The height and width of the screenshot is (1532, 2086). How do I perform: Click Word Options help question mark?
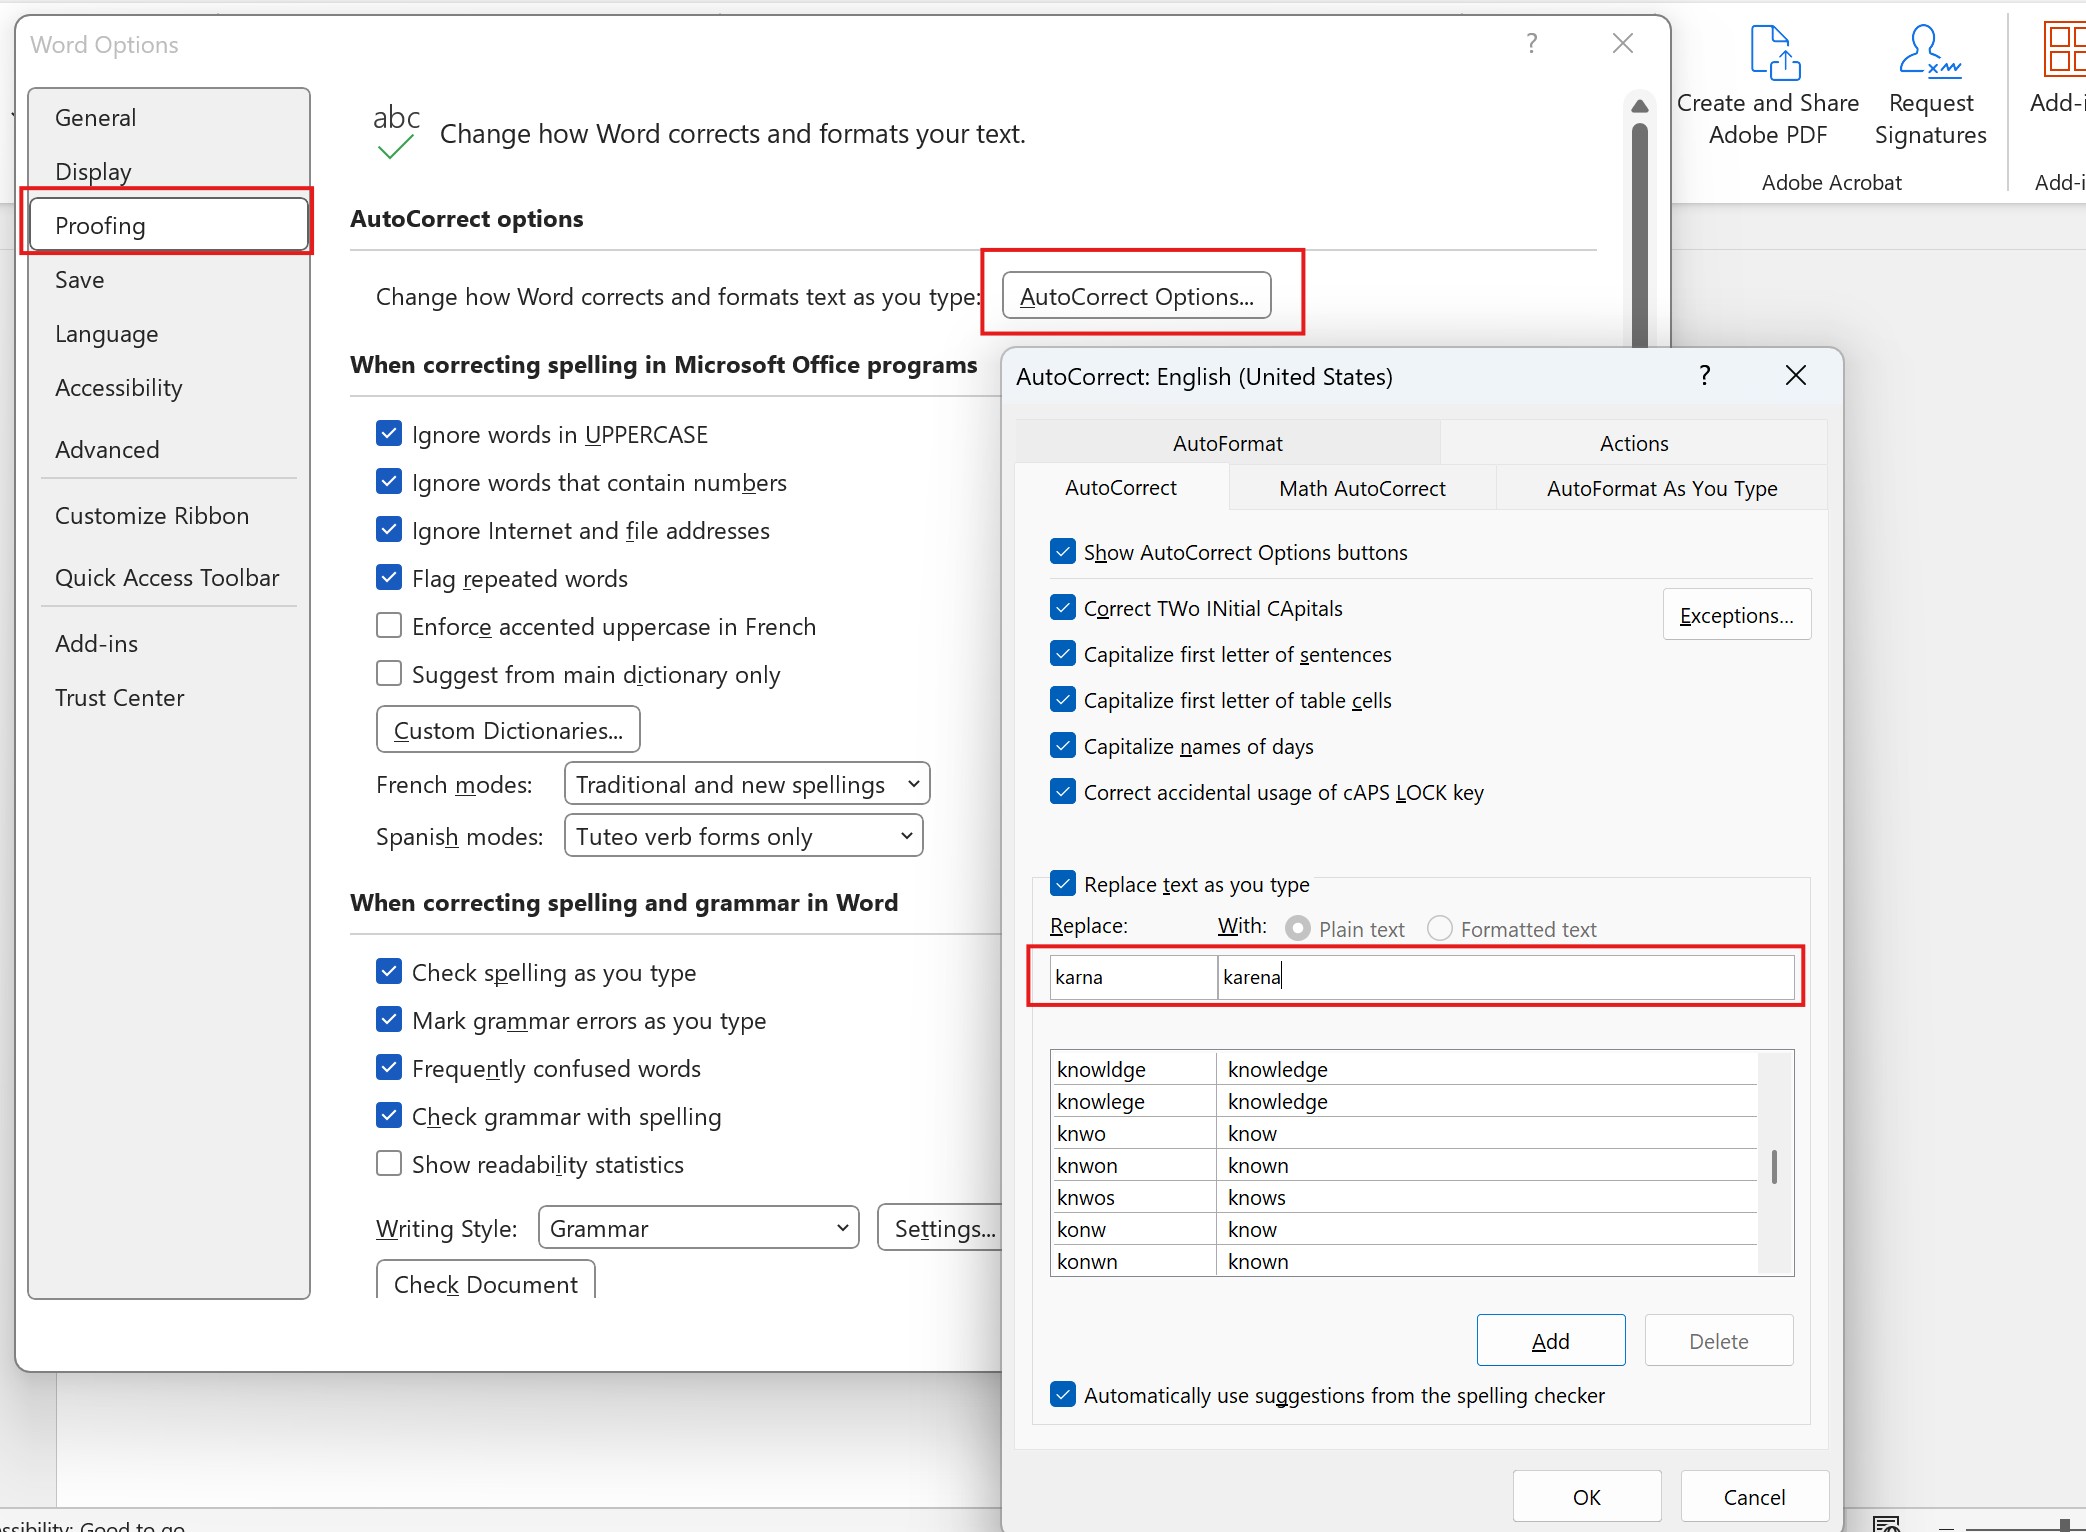tap(1531, 44)
